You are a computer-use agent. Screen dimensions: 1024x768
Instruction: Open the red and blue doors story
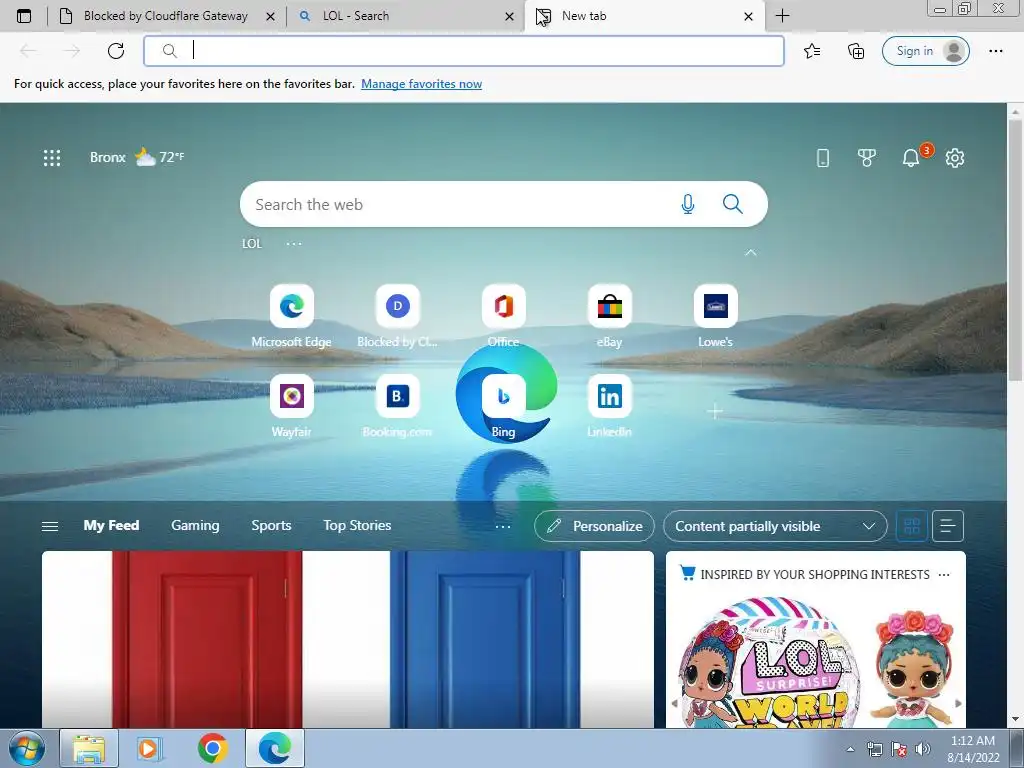coord(347,639)
